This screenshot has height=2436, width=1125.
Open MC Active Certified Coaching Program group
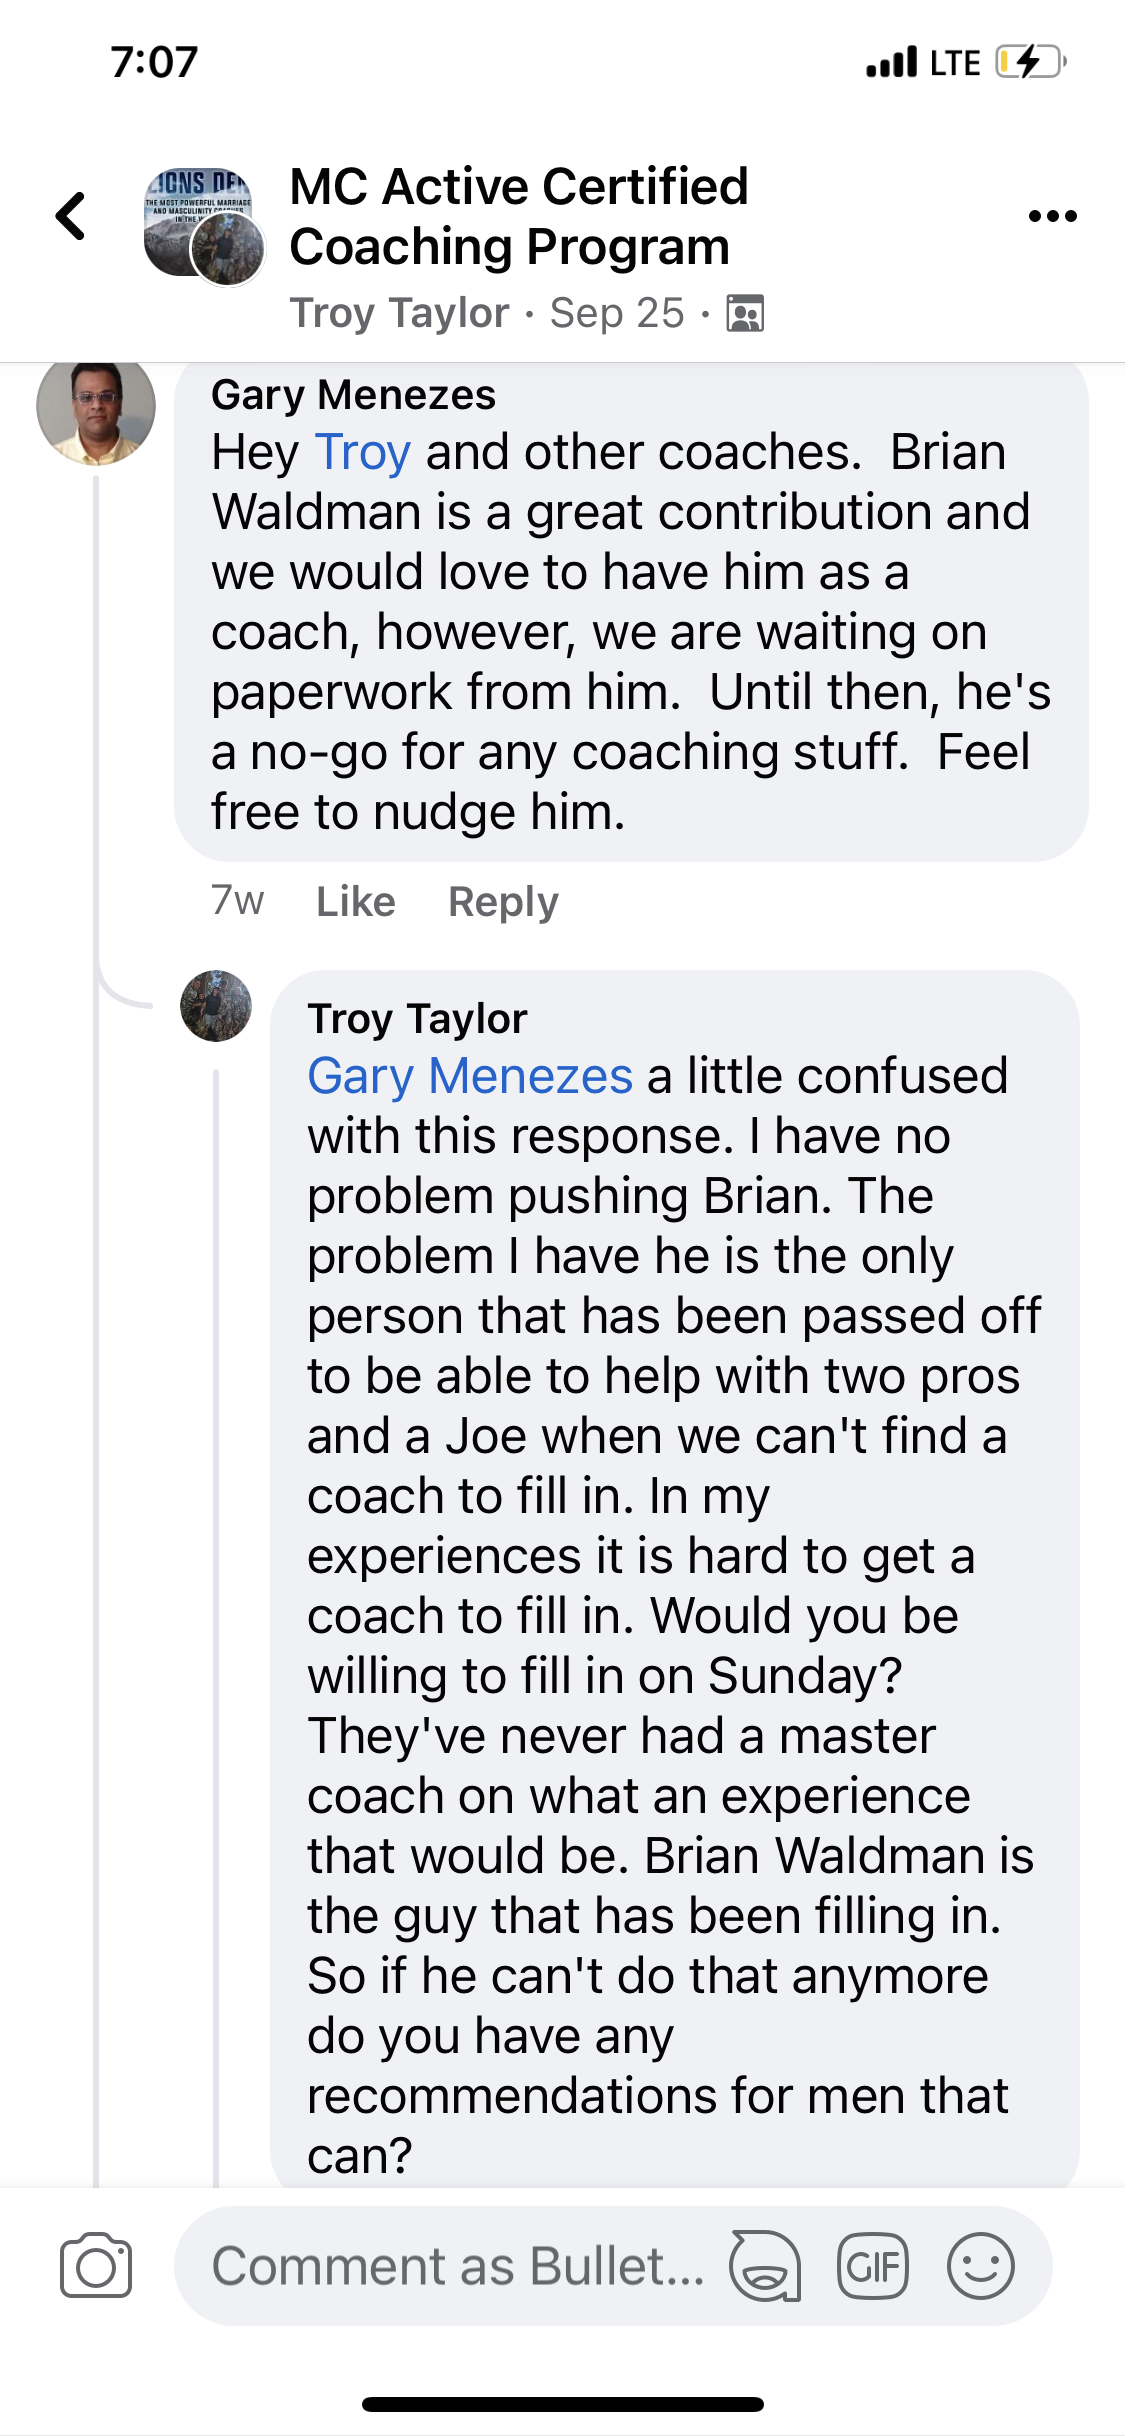click(x=519, y=216)
